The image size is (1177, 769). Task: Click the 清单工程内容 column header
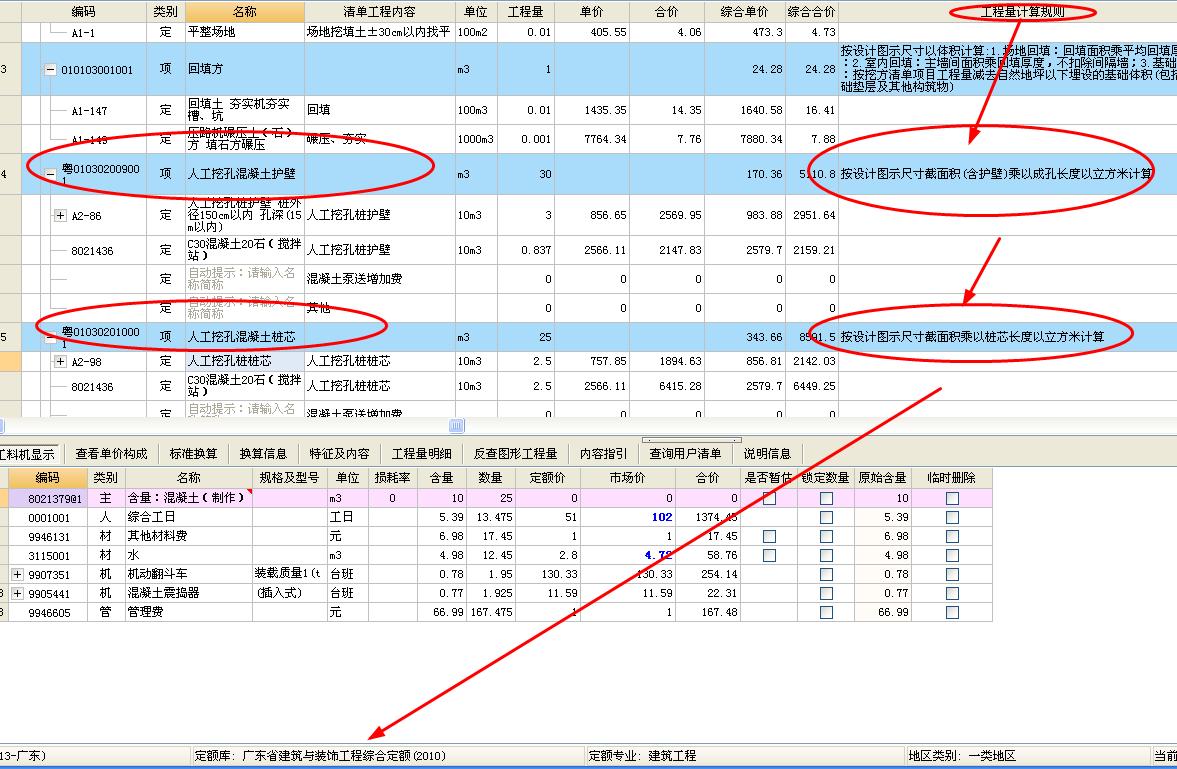(379, 11)
